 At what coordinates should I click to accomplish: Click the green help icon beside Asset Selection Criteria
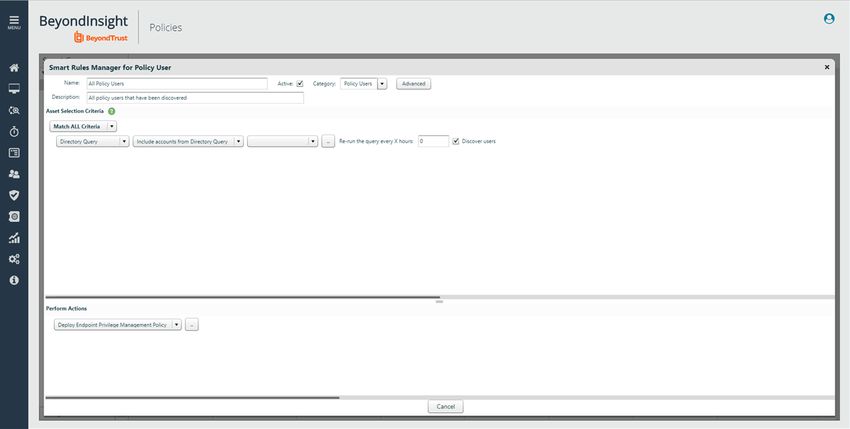click(x=112, y=111)
